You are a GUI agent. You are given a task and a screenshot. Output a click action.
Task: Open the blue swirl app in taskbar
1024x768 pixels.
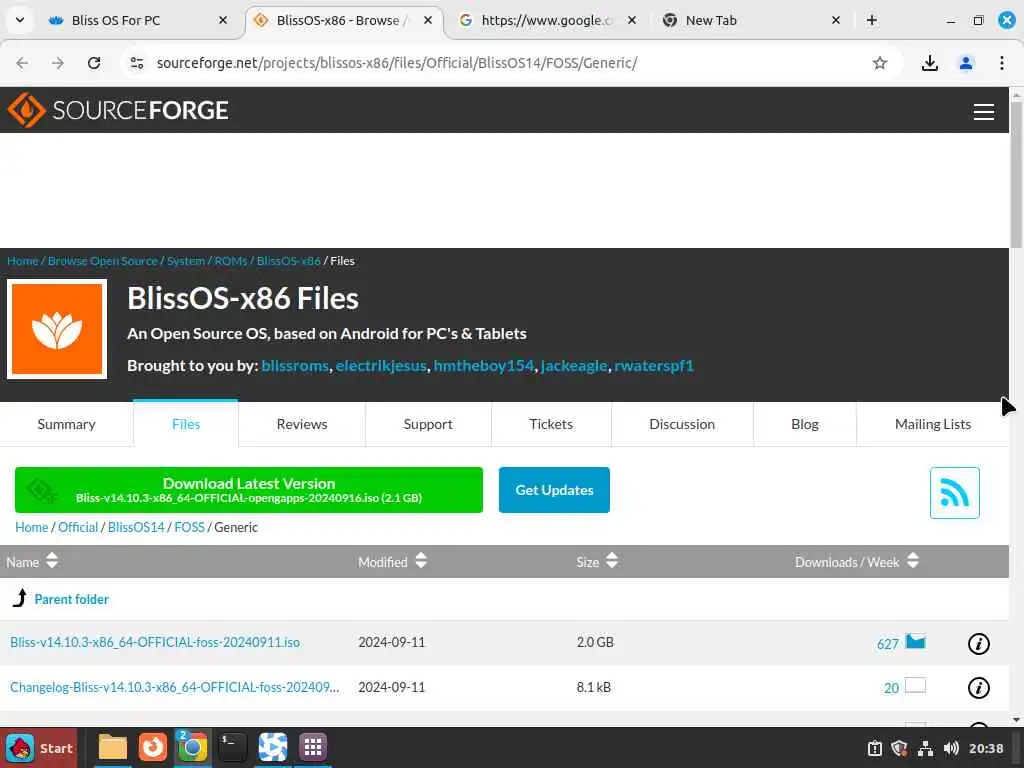(x=272, y=747)
